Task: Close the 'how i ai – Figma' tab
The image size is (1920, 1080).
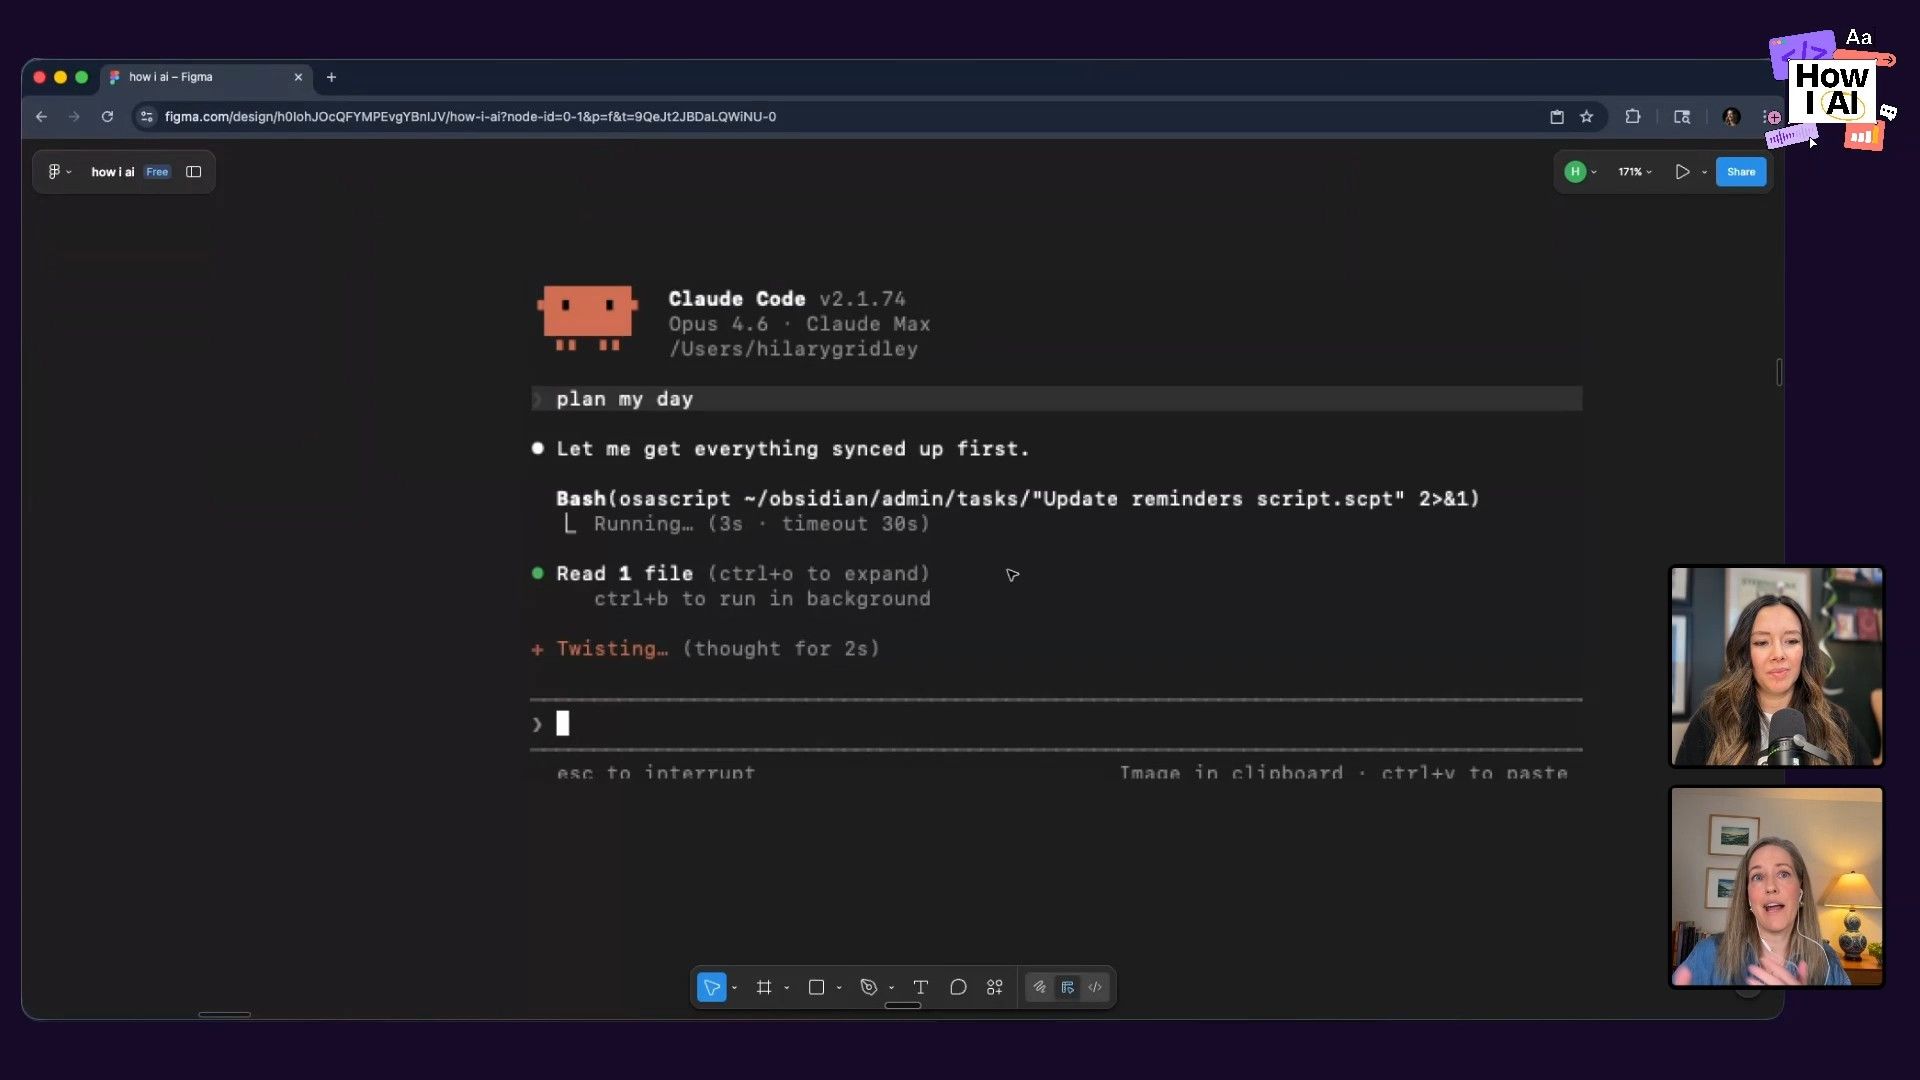Action: point(298,77)
